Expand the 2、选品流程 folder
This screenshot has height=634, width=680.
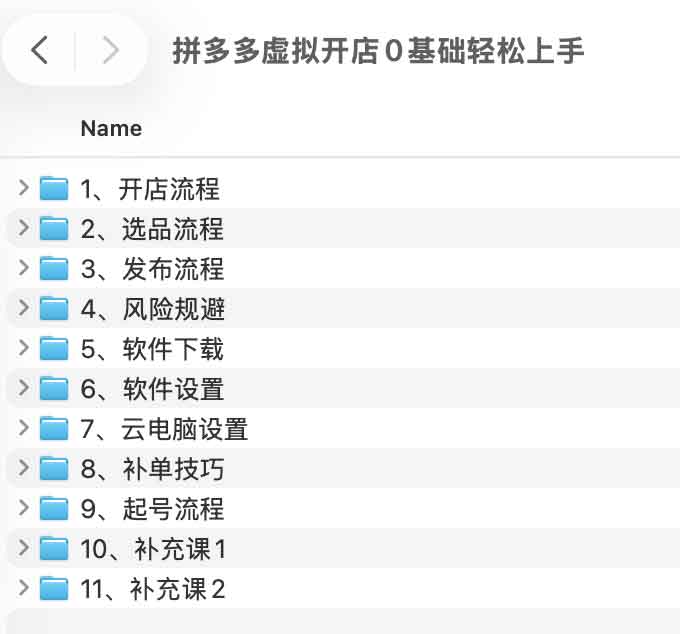[x=24, y=228]
